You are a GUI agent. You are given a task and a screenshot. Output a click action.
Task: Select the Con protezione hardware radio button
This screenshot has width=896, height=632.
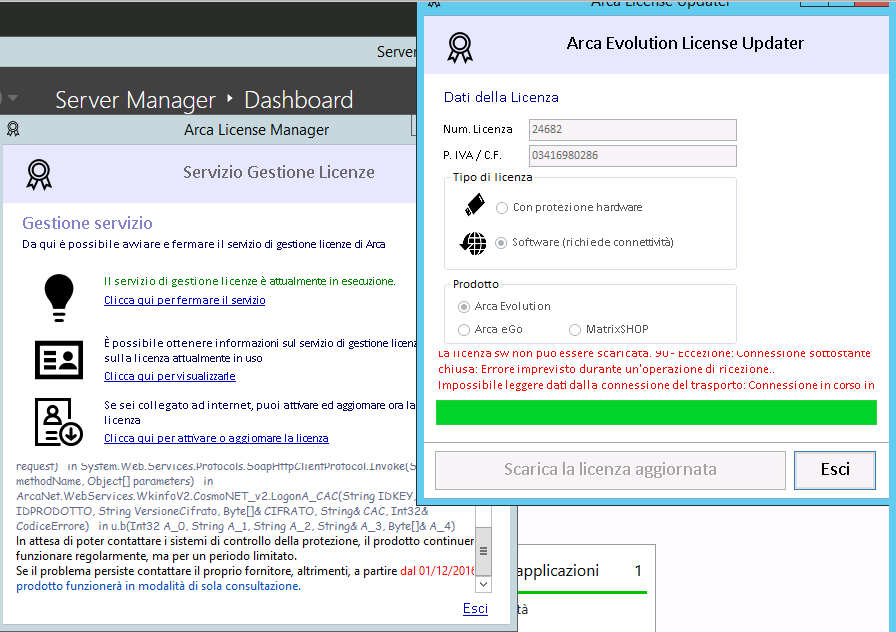[x=502, y=207]
